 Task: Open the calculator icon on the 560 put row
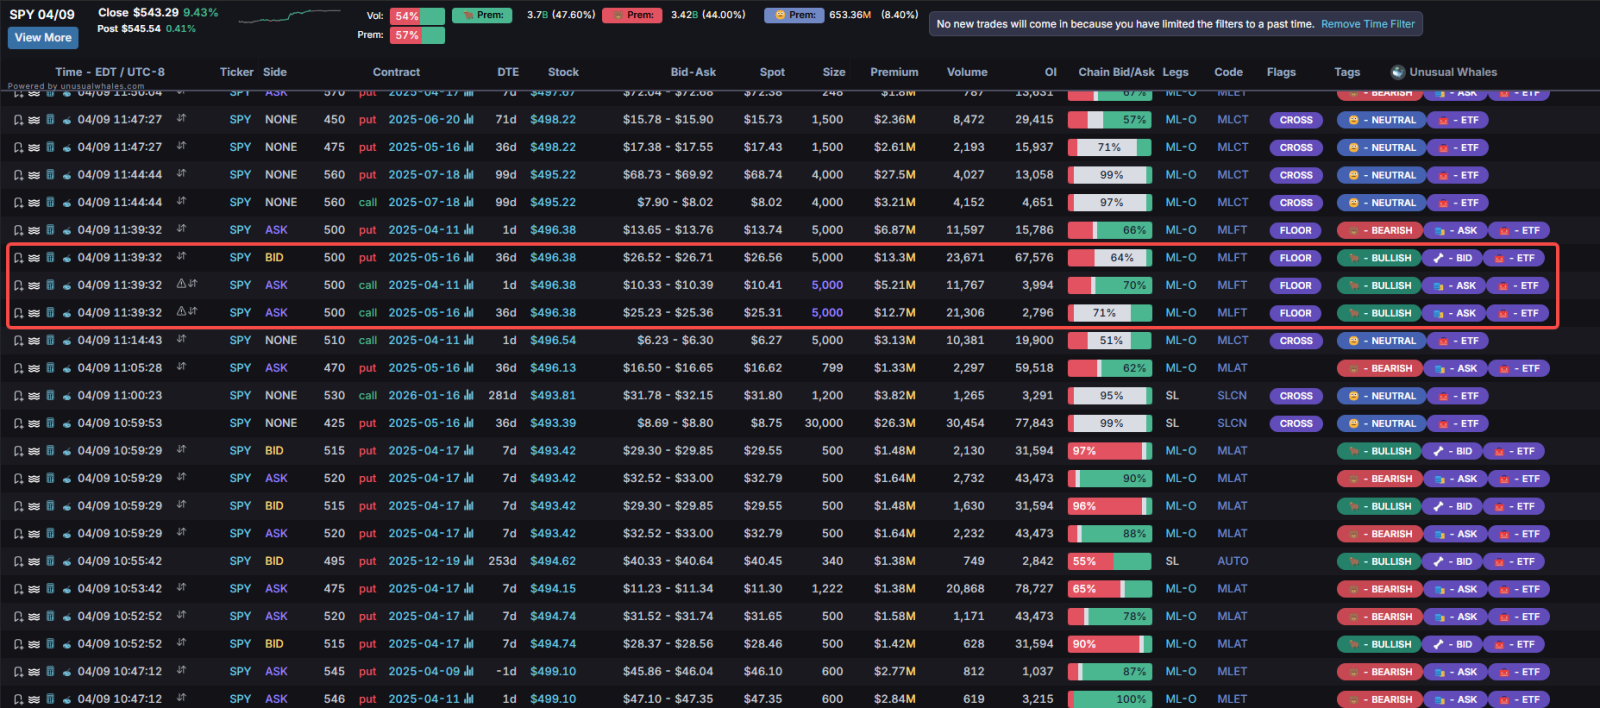50,175
